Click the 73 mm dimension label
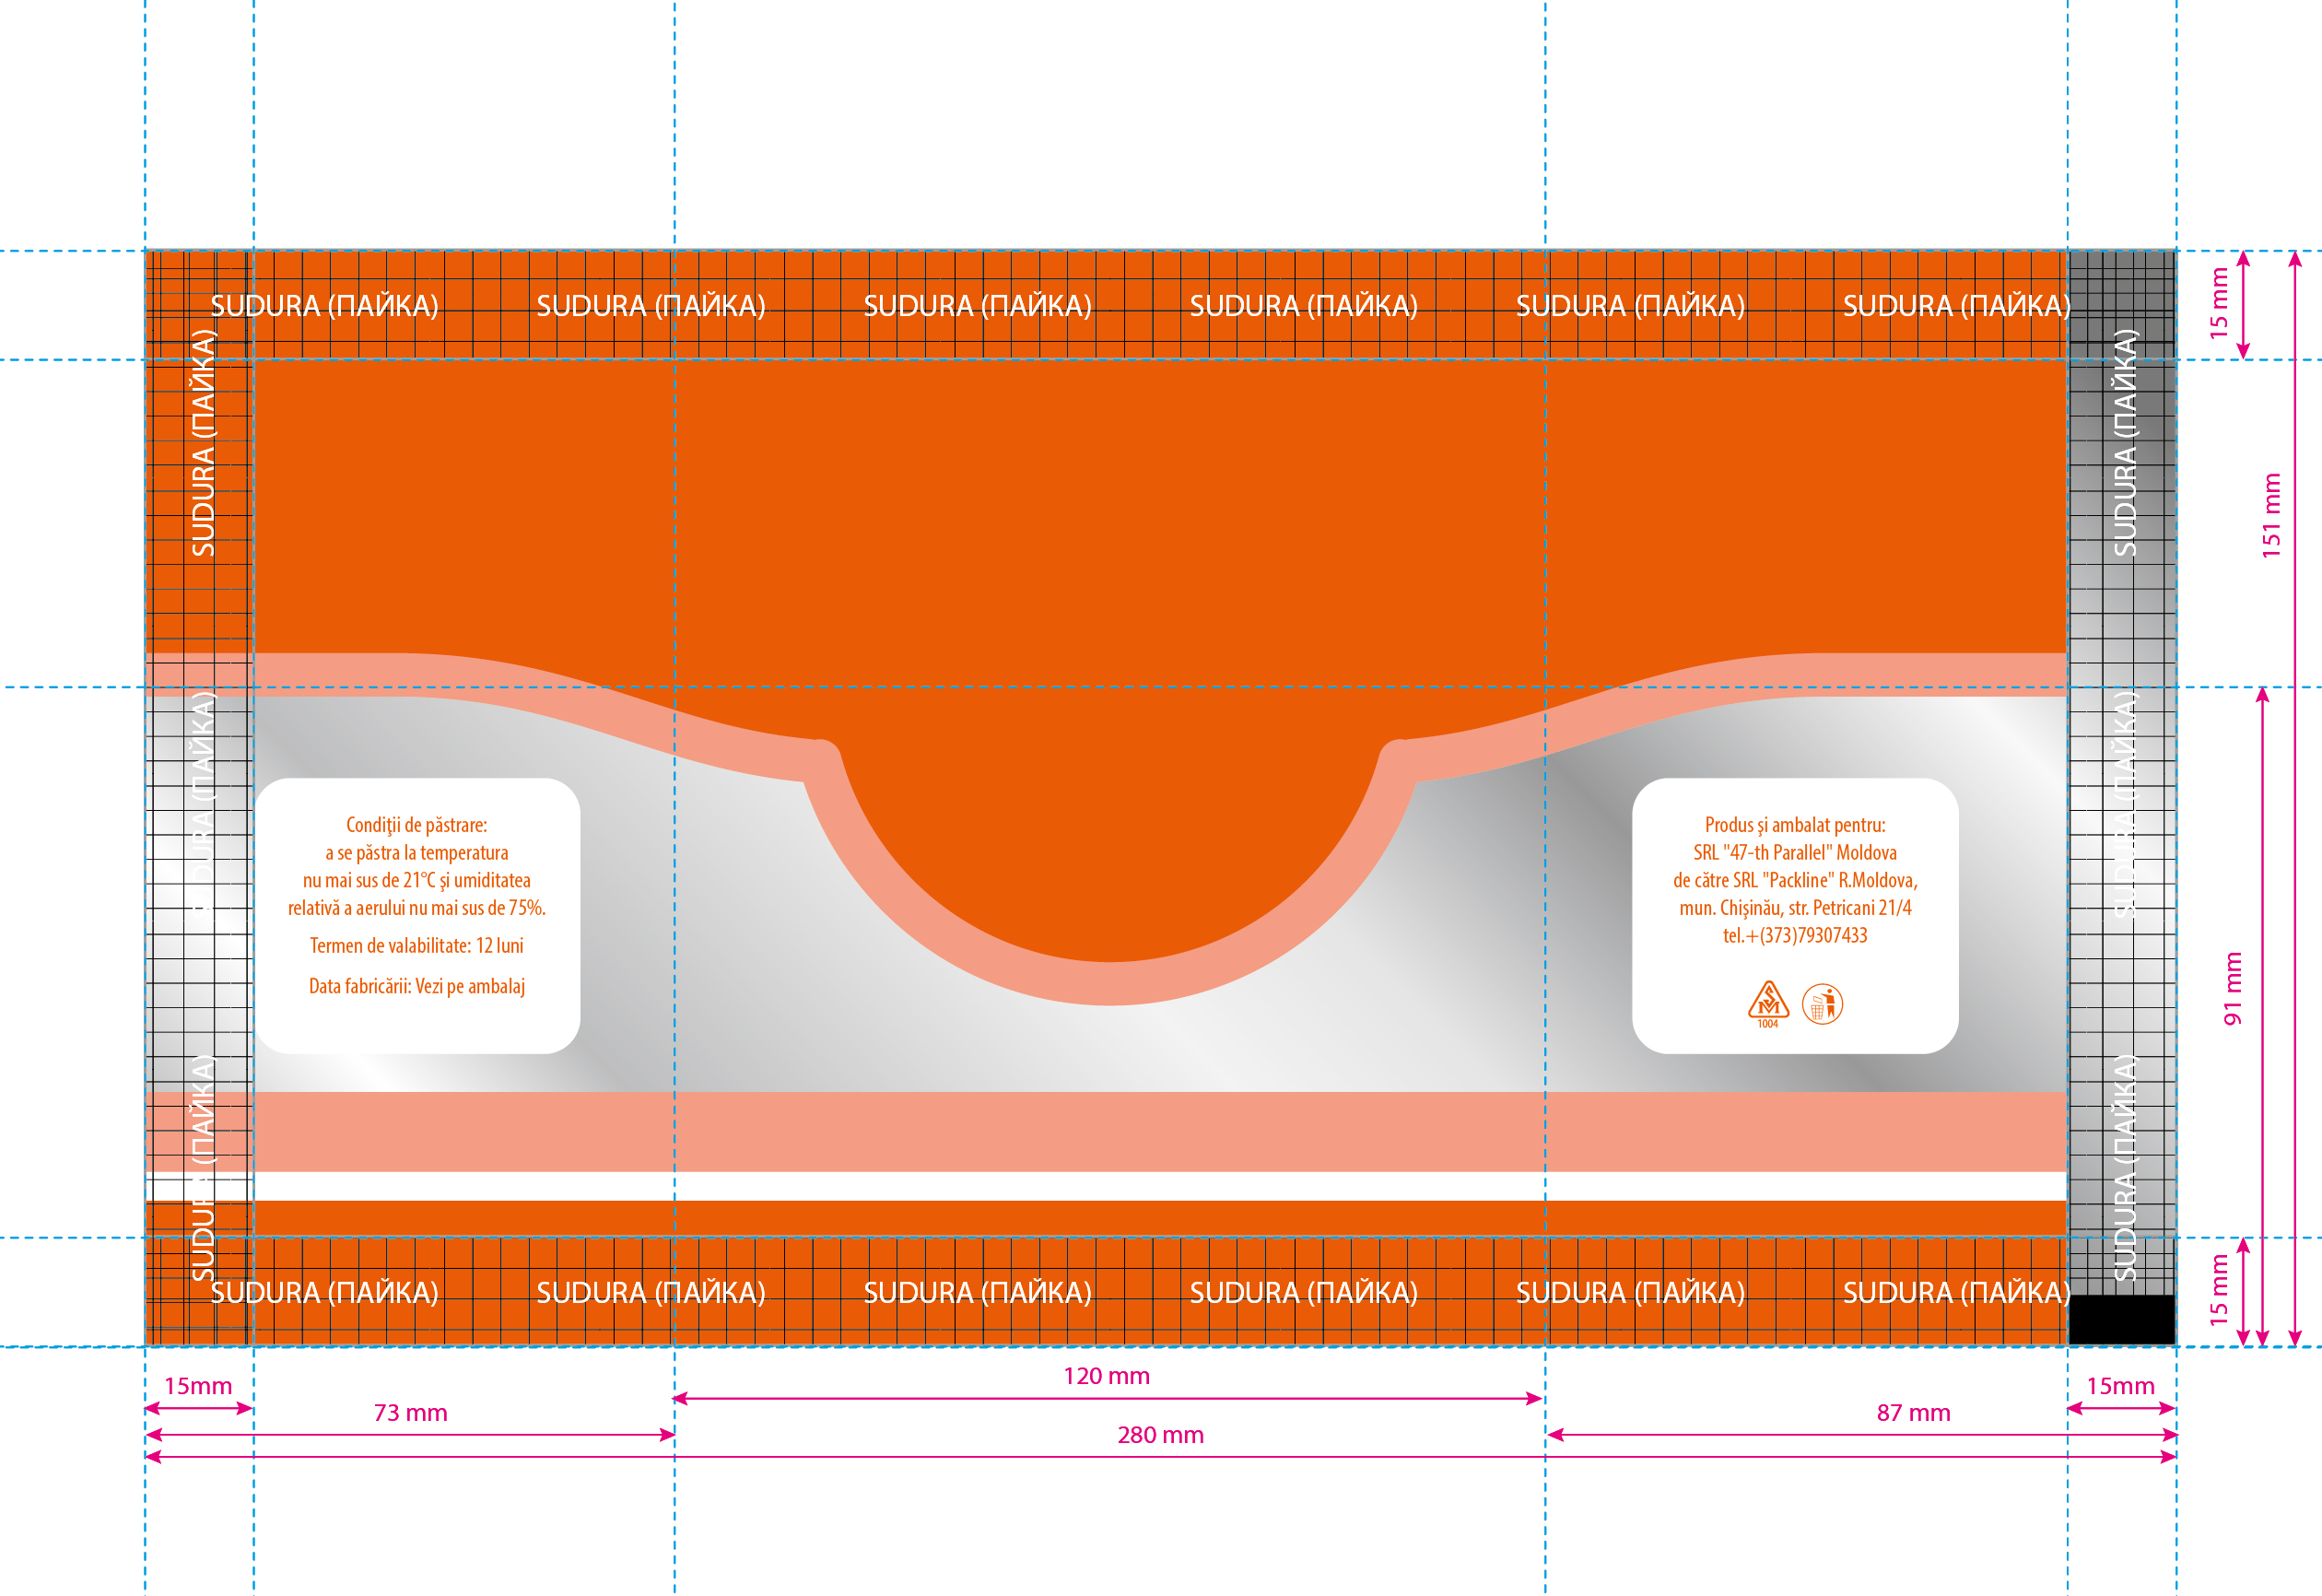Viewport: 2322px width, 1596px height. (410, 1413)
